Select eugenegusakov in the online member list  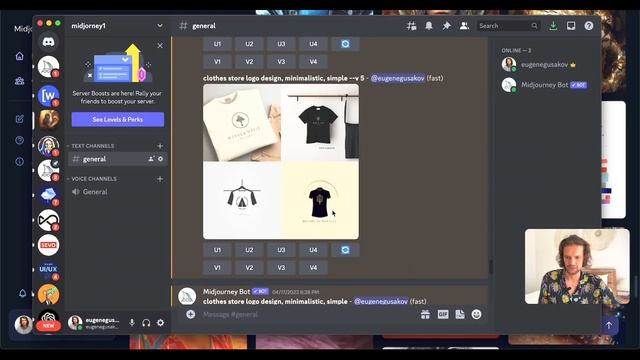(545, 64)
